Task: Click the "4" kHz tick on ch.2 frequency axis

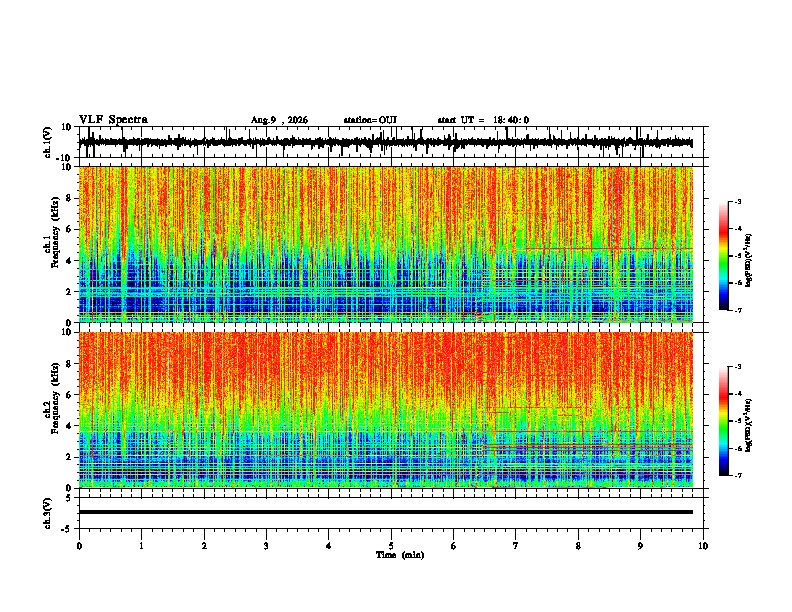Action: 69,426
